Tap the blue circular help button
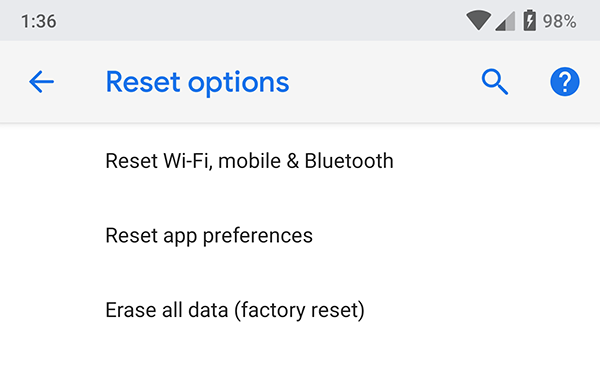This screenshot has height=367, width=600. [565, 82]
